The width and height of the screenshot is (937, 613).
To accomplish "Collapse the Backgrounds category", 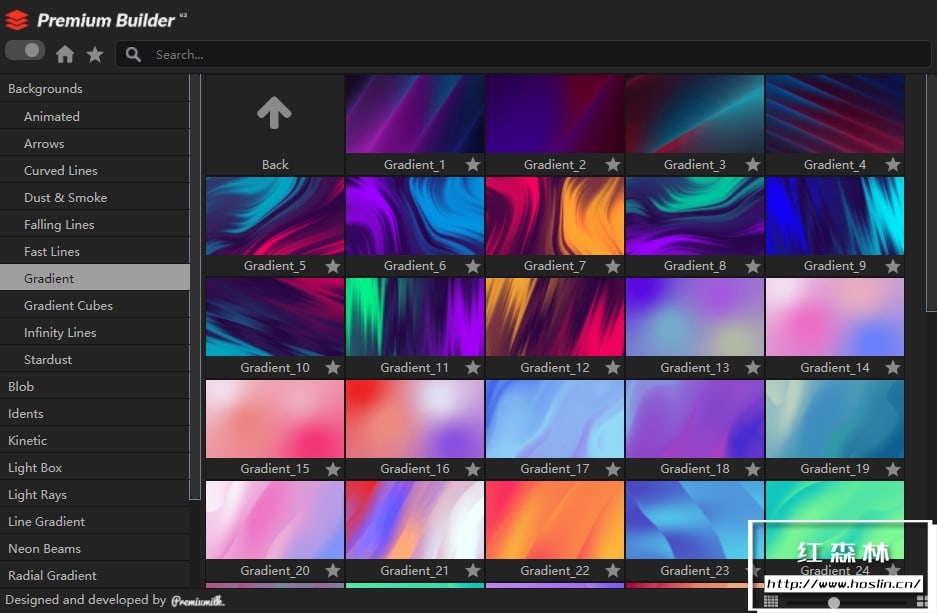I will (x=45, y=89).
